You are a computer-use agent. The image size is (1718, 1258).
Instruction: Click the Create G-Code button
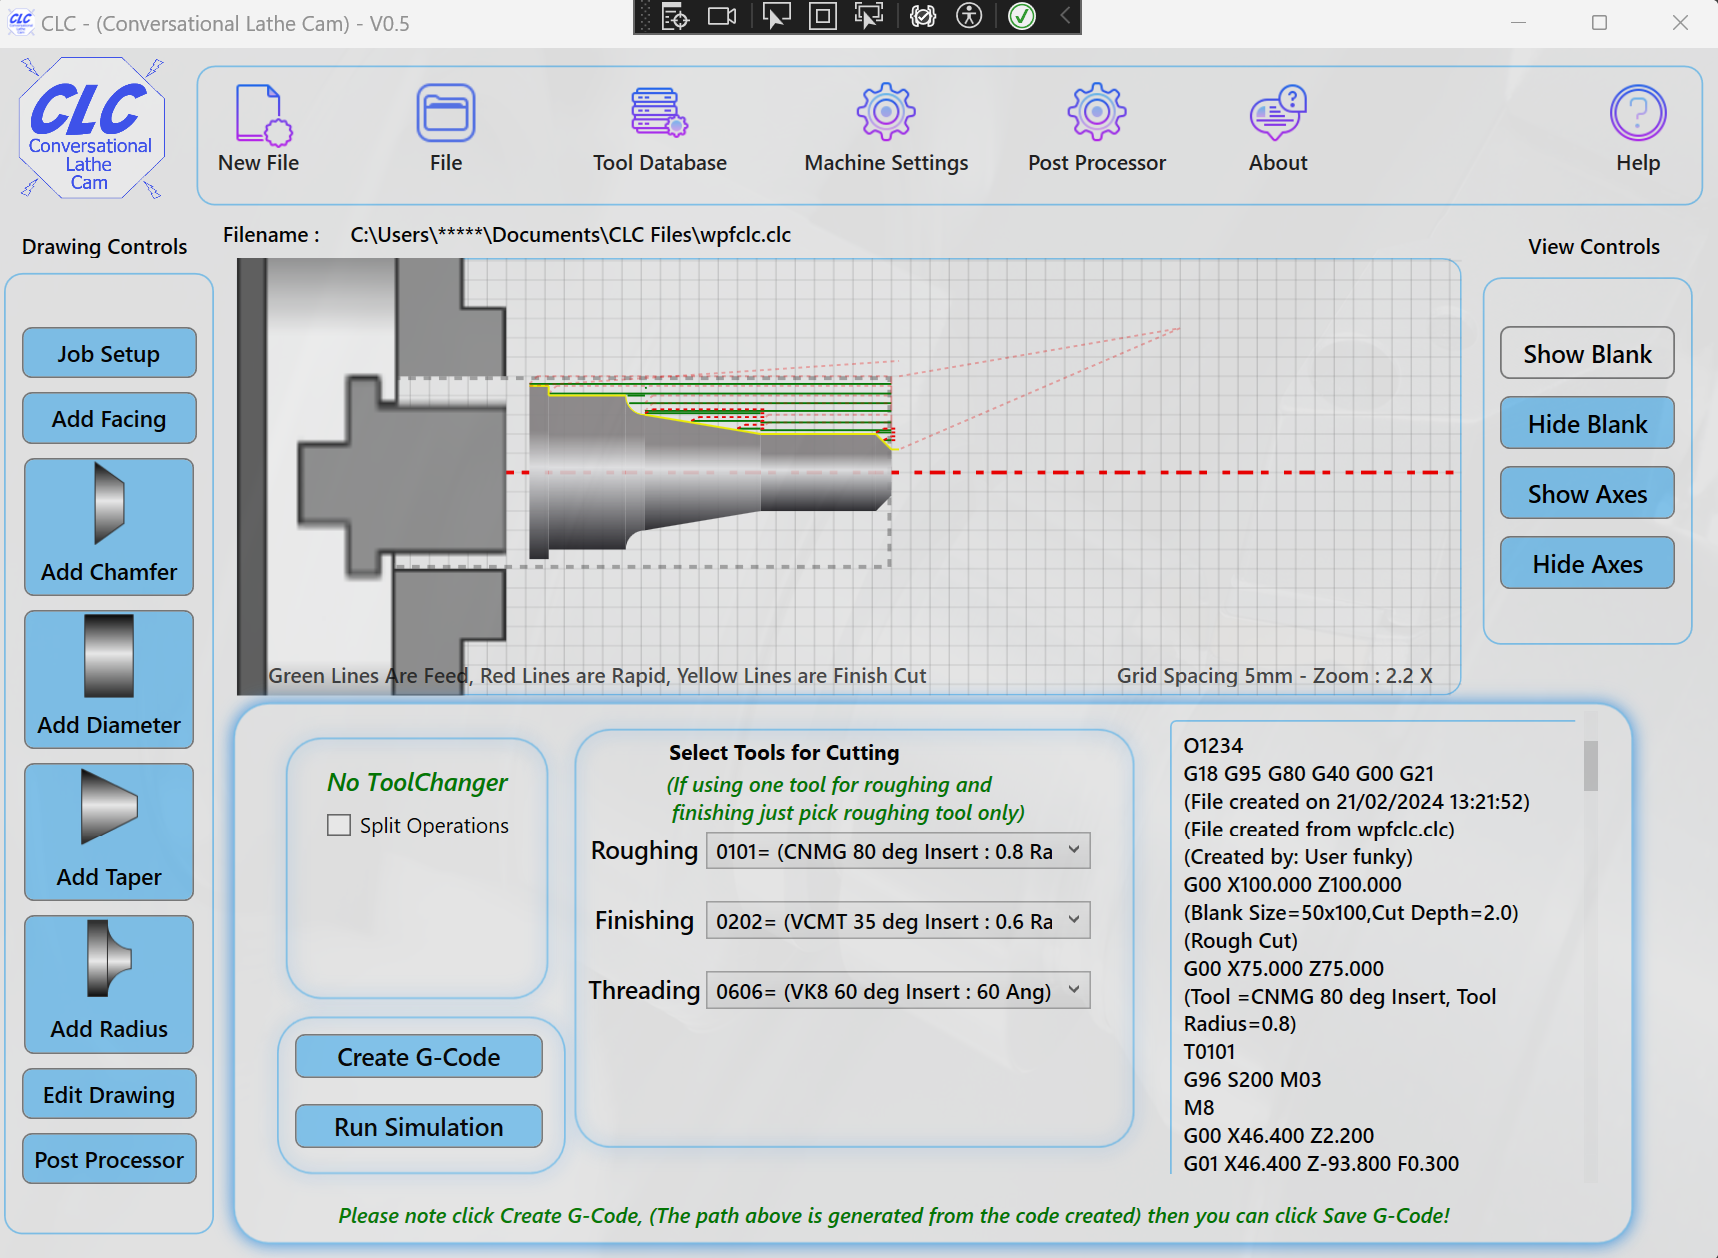coord(419,1057)
